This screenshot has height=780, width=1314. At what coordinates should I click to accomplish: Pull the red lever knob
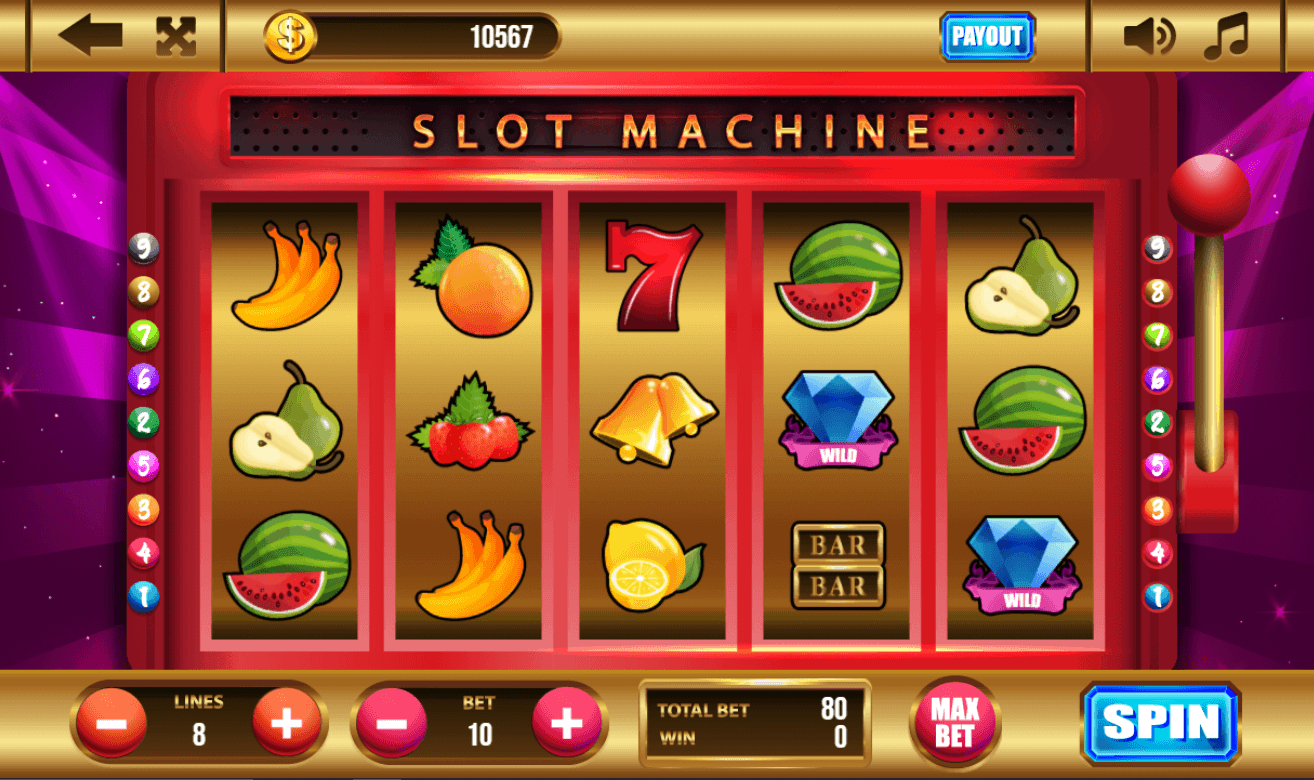(1209, 195)
